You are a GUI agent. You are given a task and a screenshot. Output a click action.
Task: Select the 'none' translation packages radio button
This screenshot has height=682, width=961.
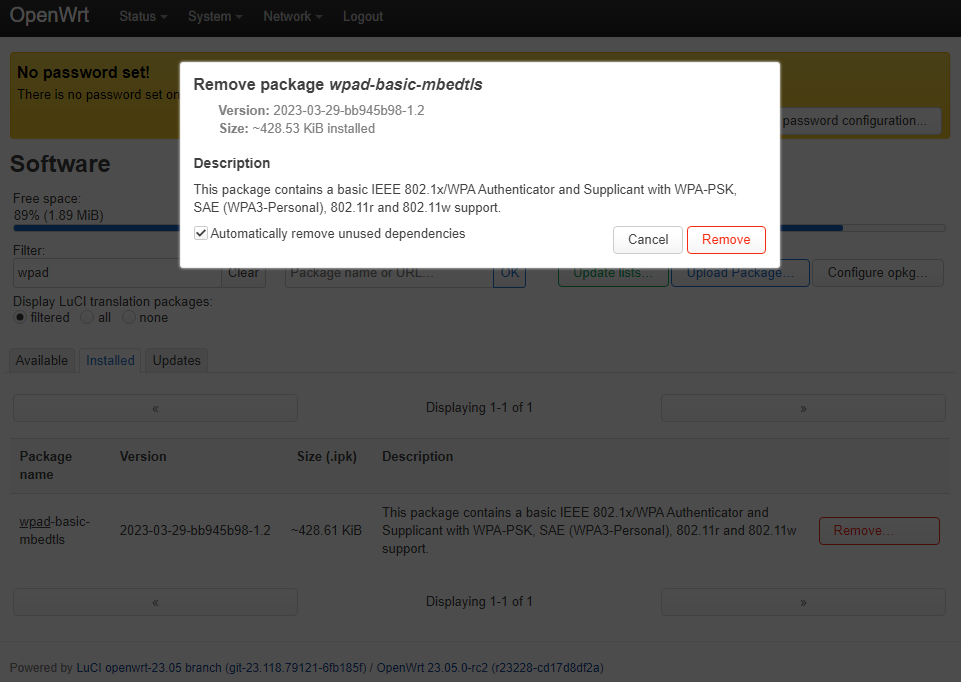click(x=128, y=317)
